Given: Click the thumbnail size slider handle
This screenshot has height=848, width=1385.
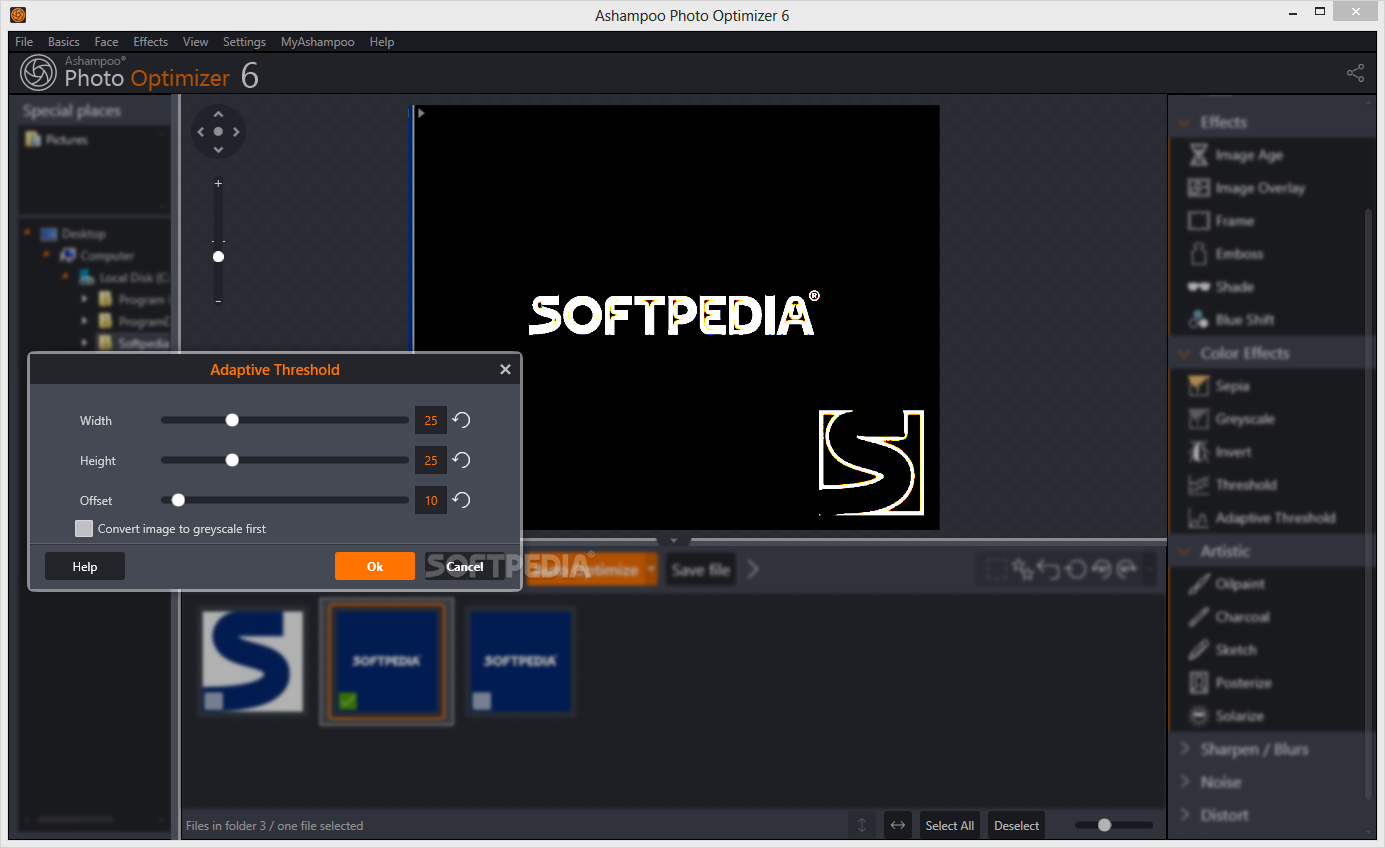Looking at the screenshot, I should (1104, 825).
